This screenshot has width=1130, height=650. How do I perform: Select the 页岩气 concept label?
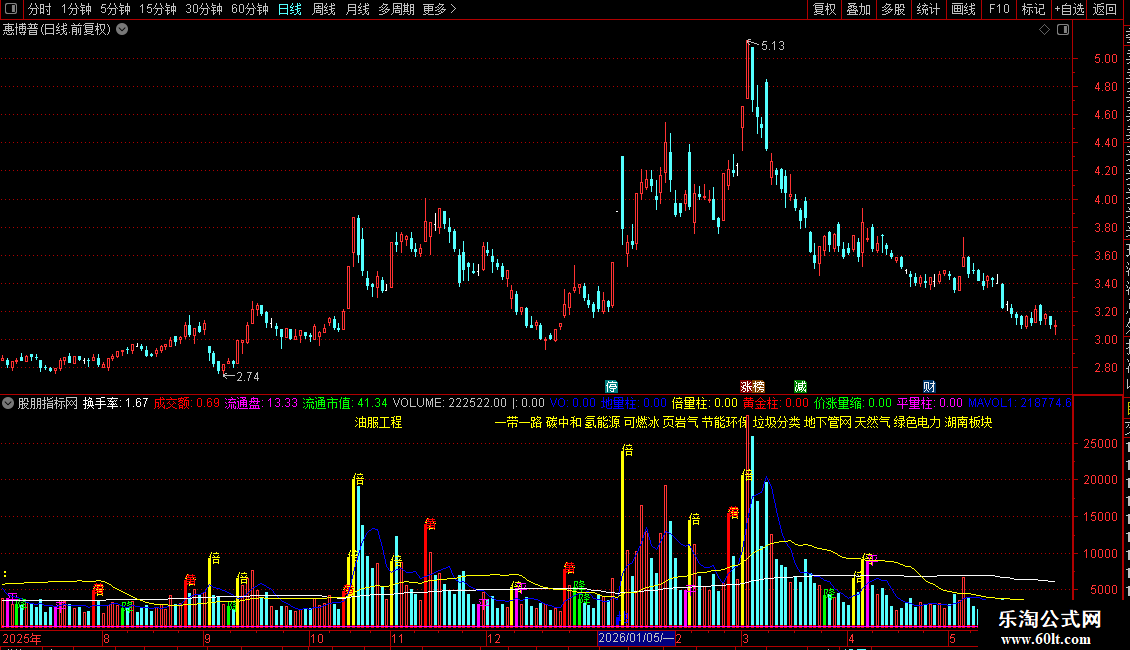point(680,422)
